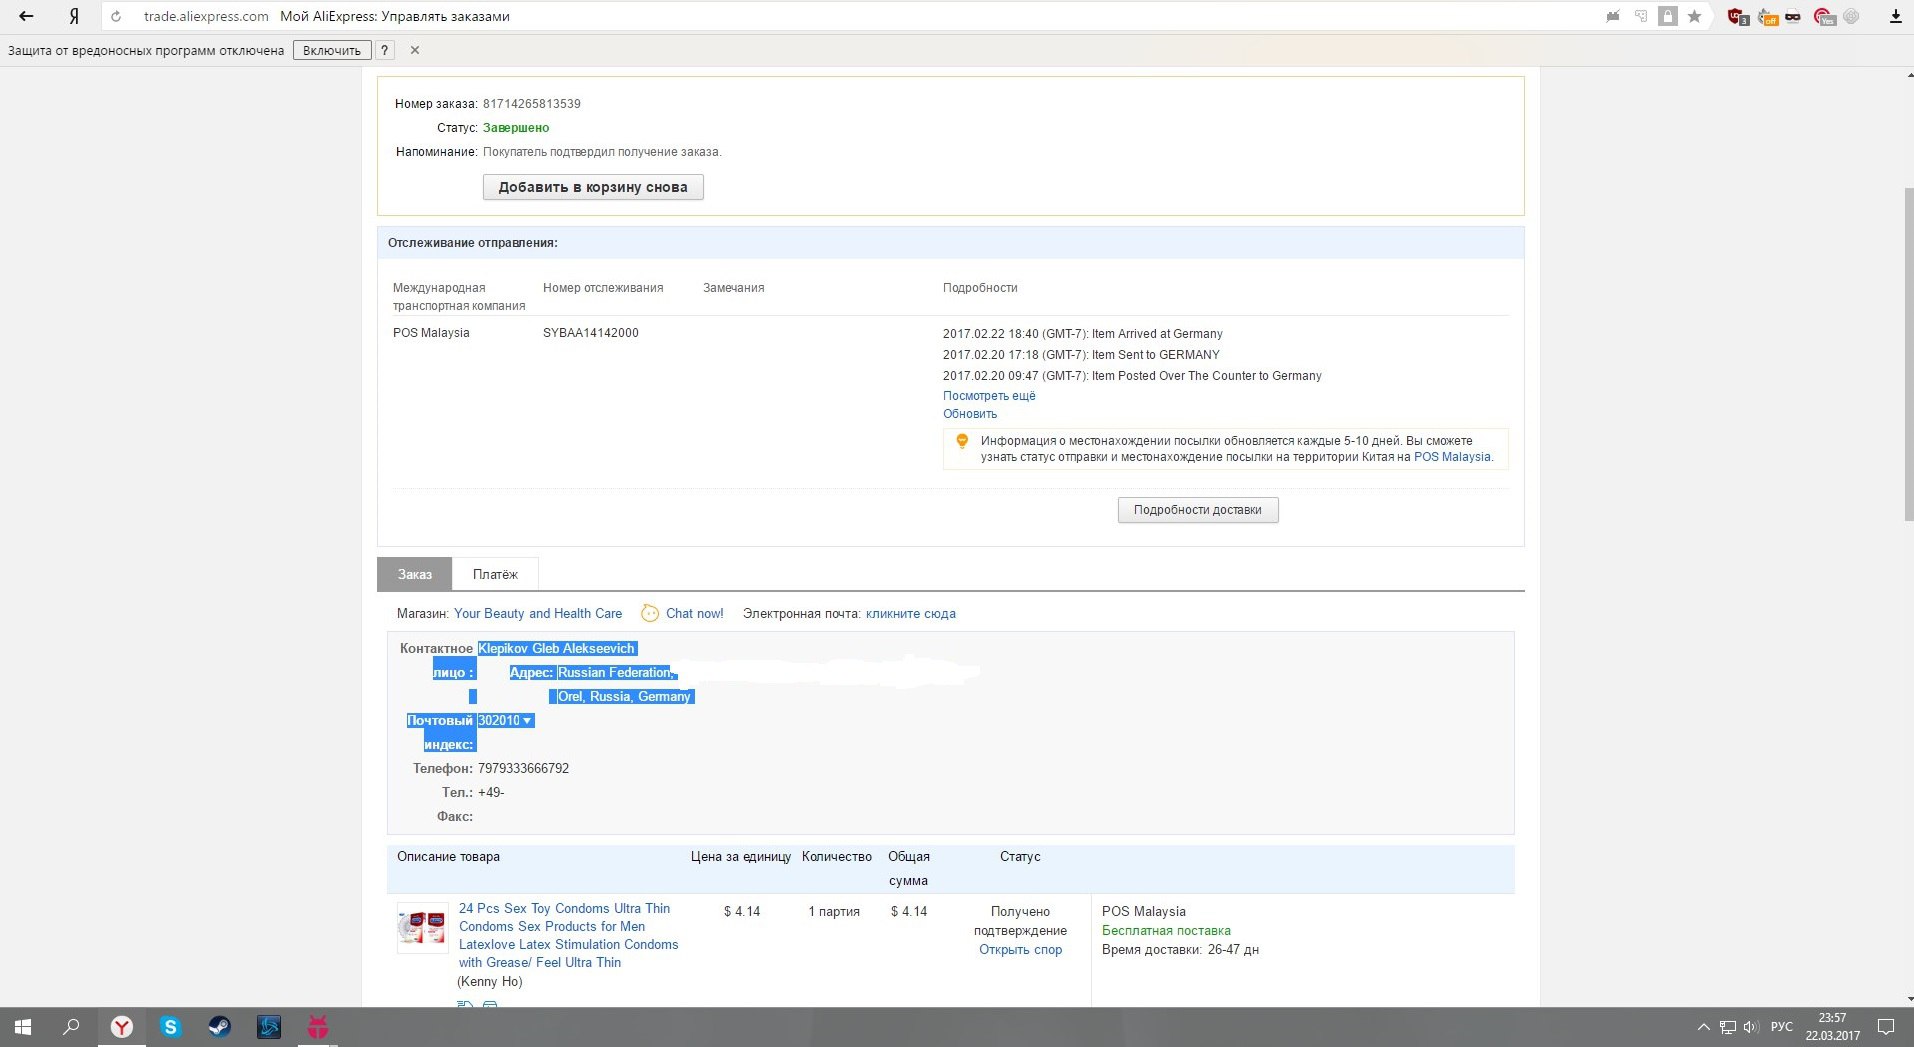Open the Battle.net taskbar icon

[269, 1027]
